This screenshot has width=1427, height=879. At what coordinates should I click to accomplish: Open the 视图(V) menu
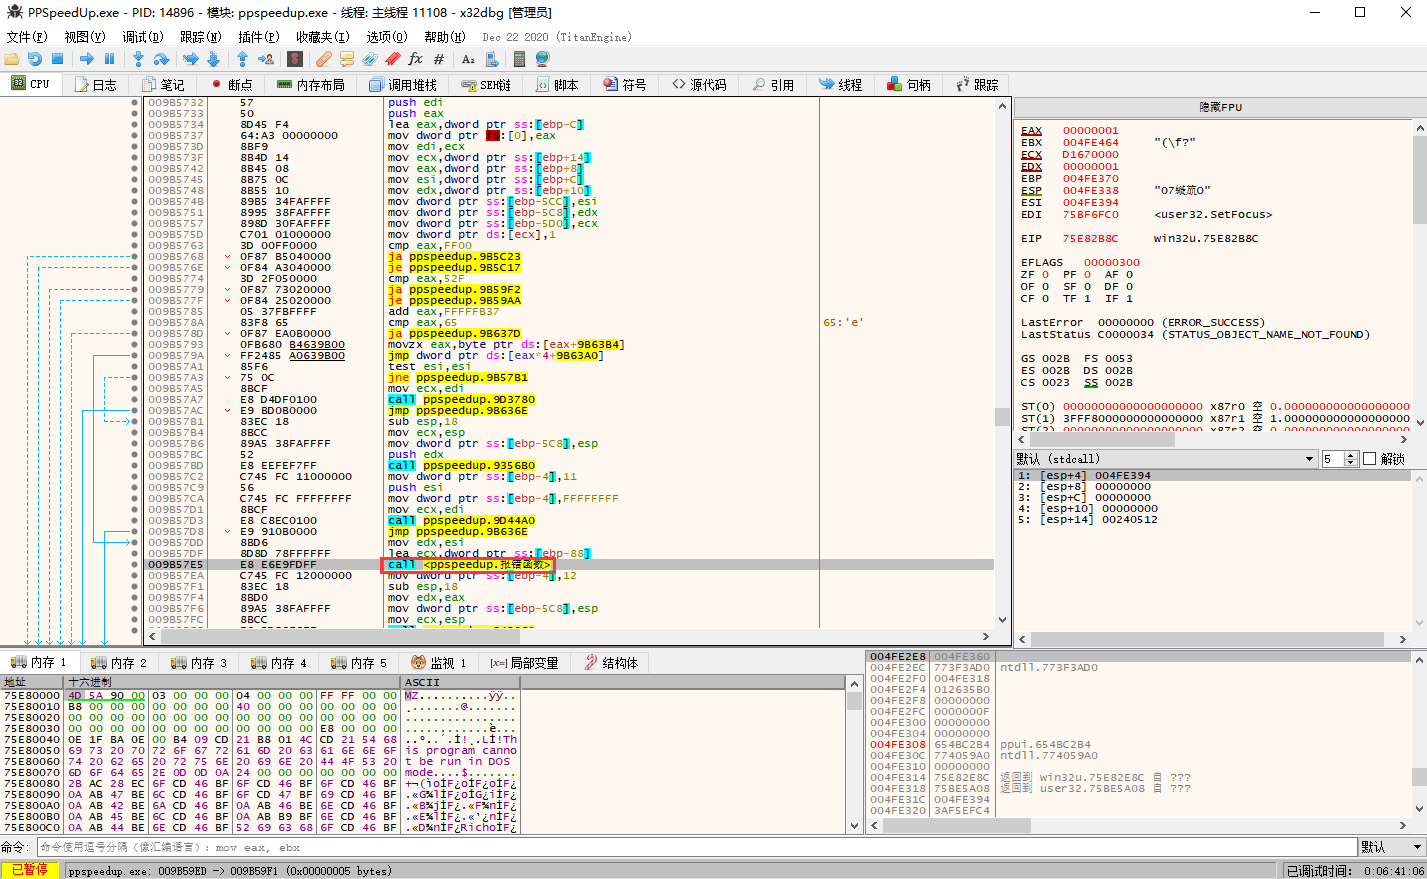85,37
